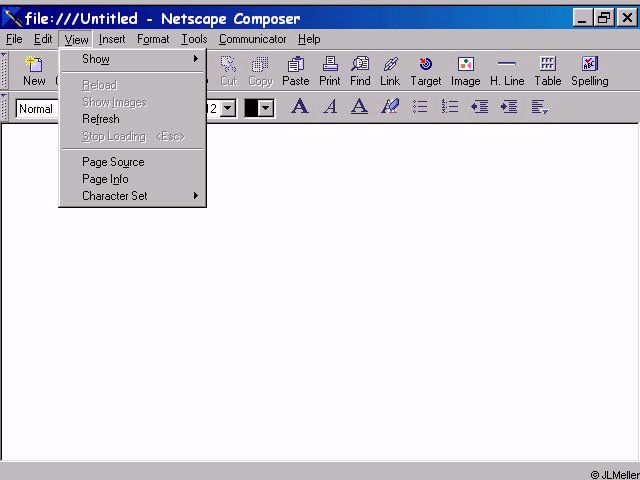
Task: Click the disabled Show Images entry
Action: point(132,102)
